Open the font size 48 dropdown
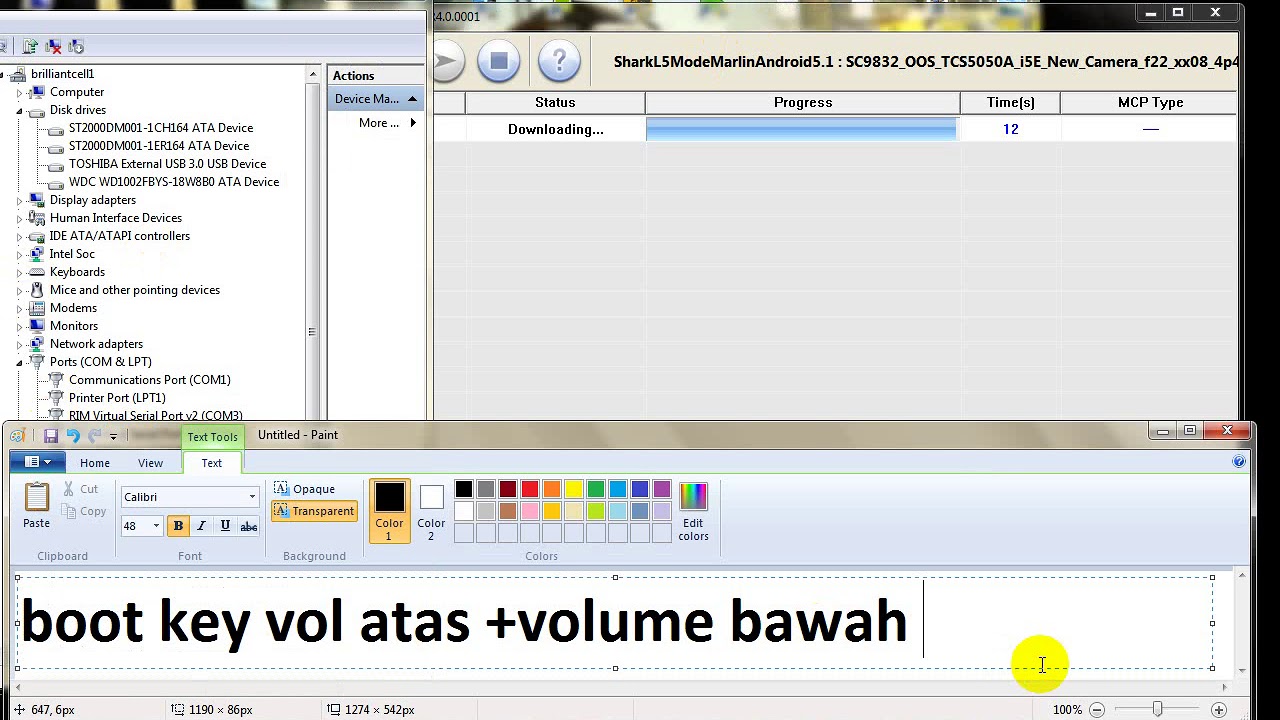The width and height of the screenshot is (1280, 720). click(x=156, y=527)
